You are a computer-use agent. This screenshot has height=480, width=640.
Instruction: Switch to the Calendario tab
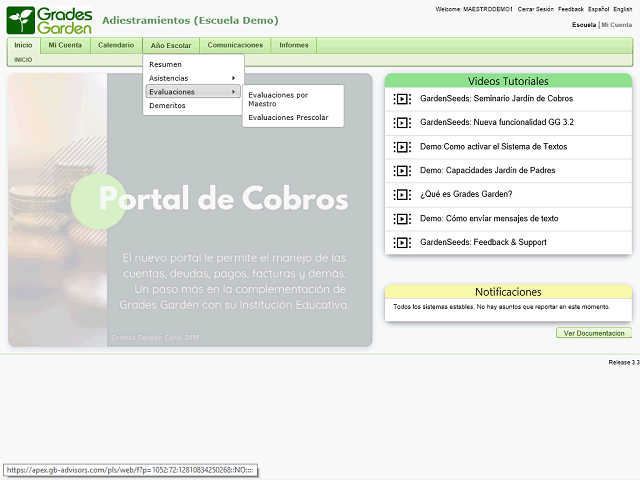point(116,45)
